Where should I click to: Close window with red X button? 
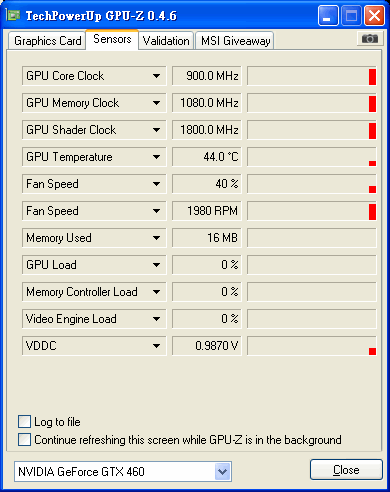(374, 15)
